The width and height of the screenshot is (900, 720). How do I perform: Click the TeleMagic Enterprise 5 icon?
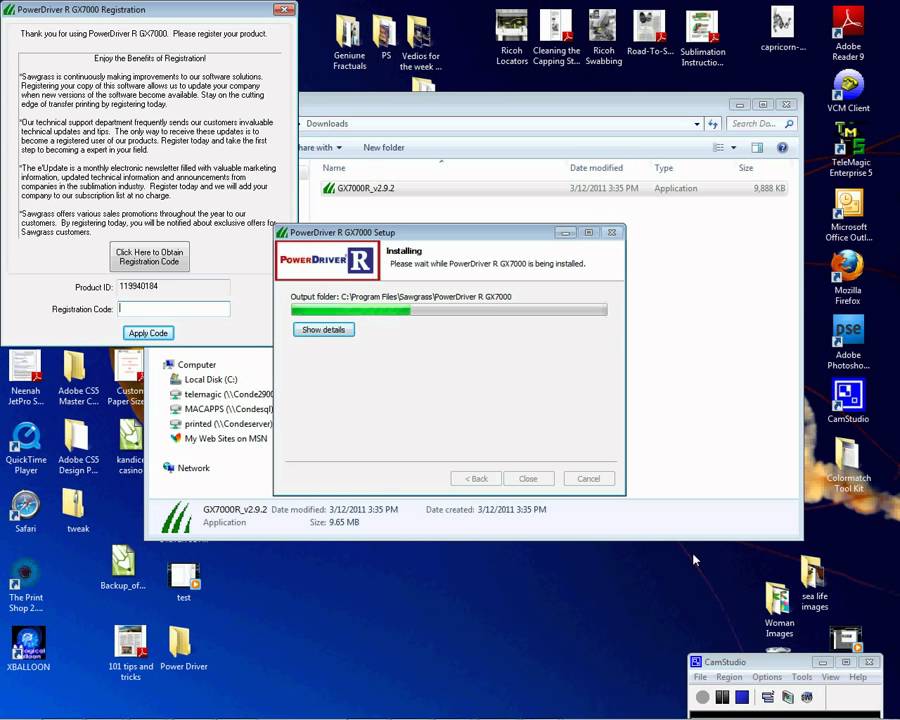(x=850, y=150)
